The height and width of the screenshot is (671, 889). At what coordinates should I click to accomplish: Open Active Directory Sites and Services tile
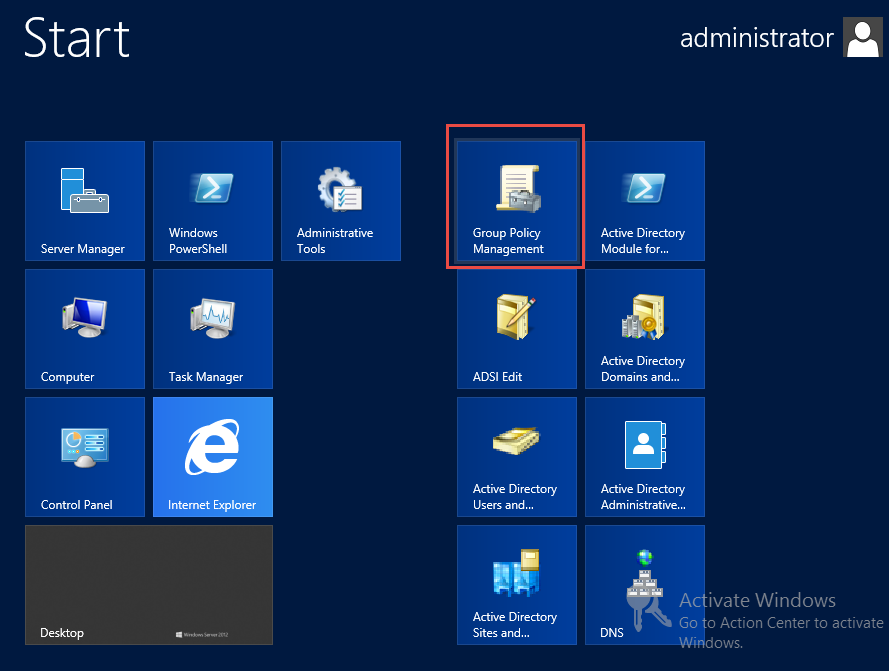(517, 585)
